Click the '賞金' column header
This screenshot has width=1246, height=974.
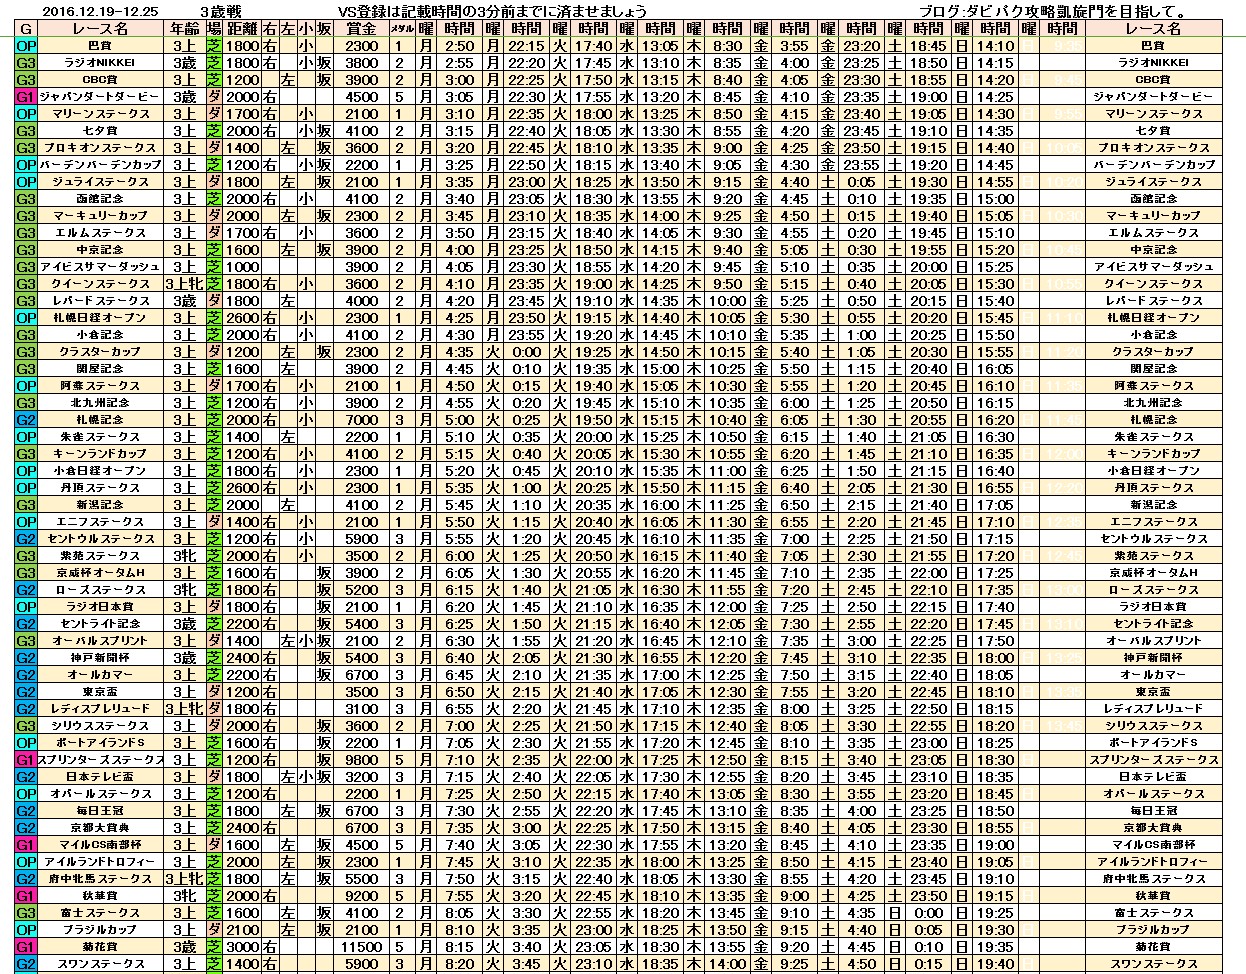[361, 29]
